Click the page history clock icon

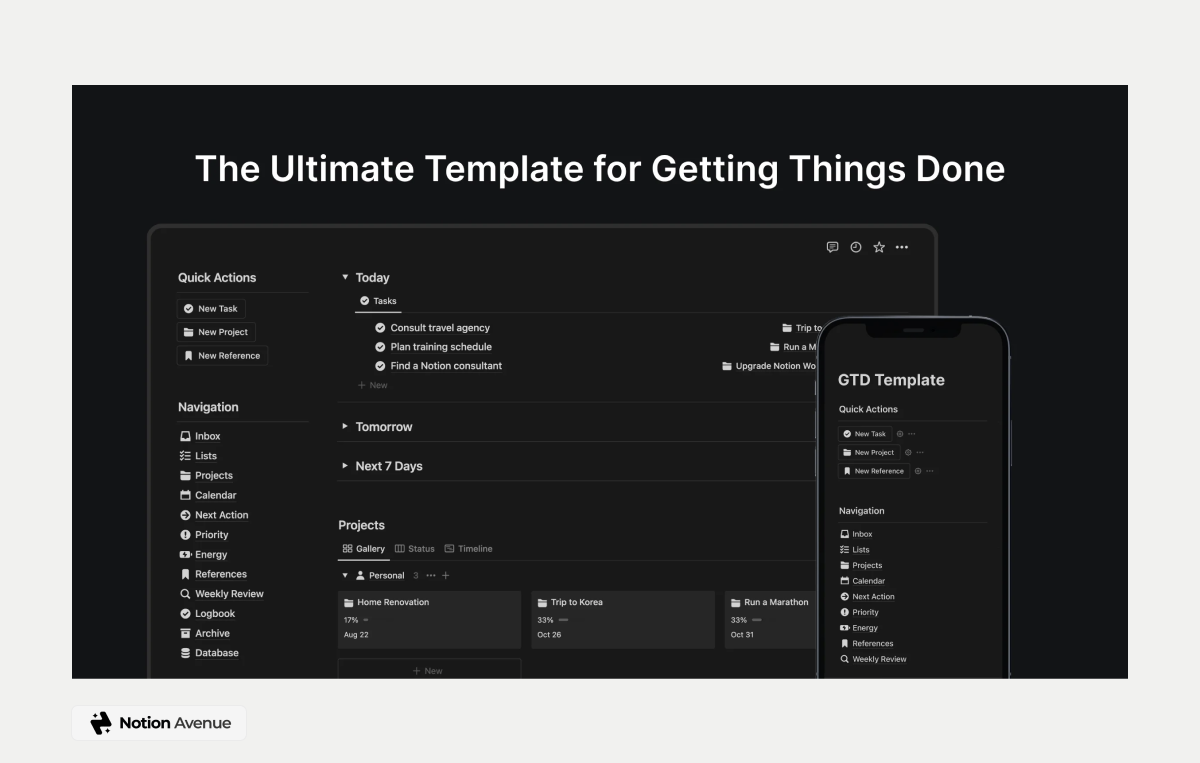tap(855, 247)
